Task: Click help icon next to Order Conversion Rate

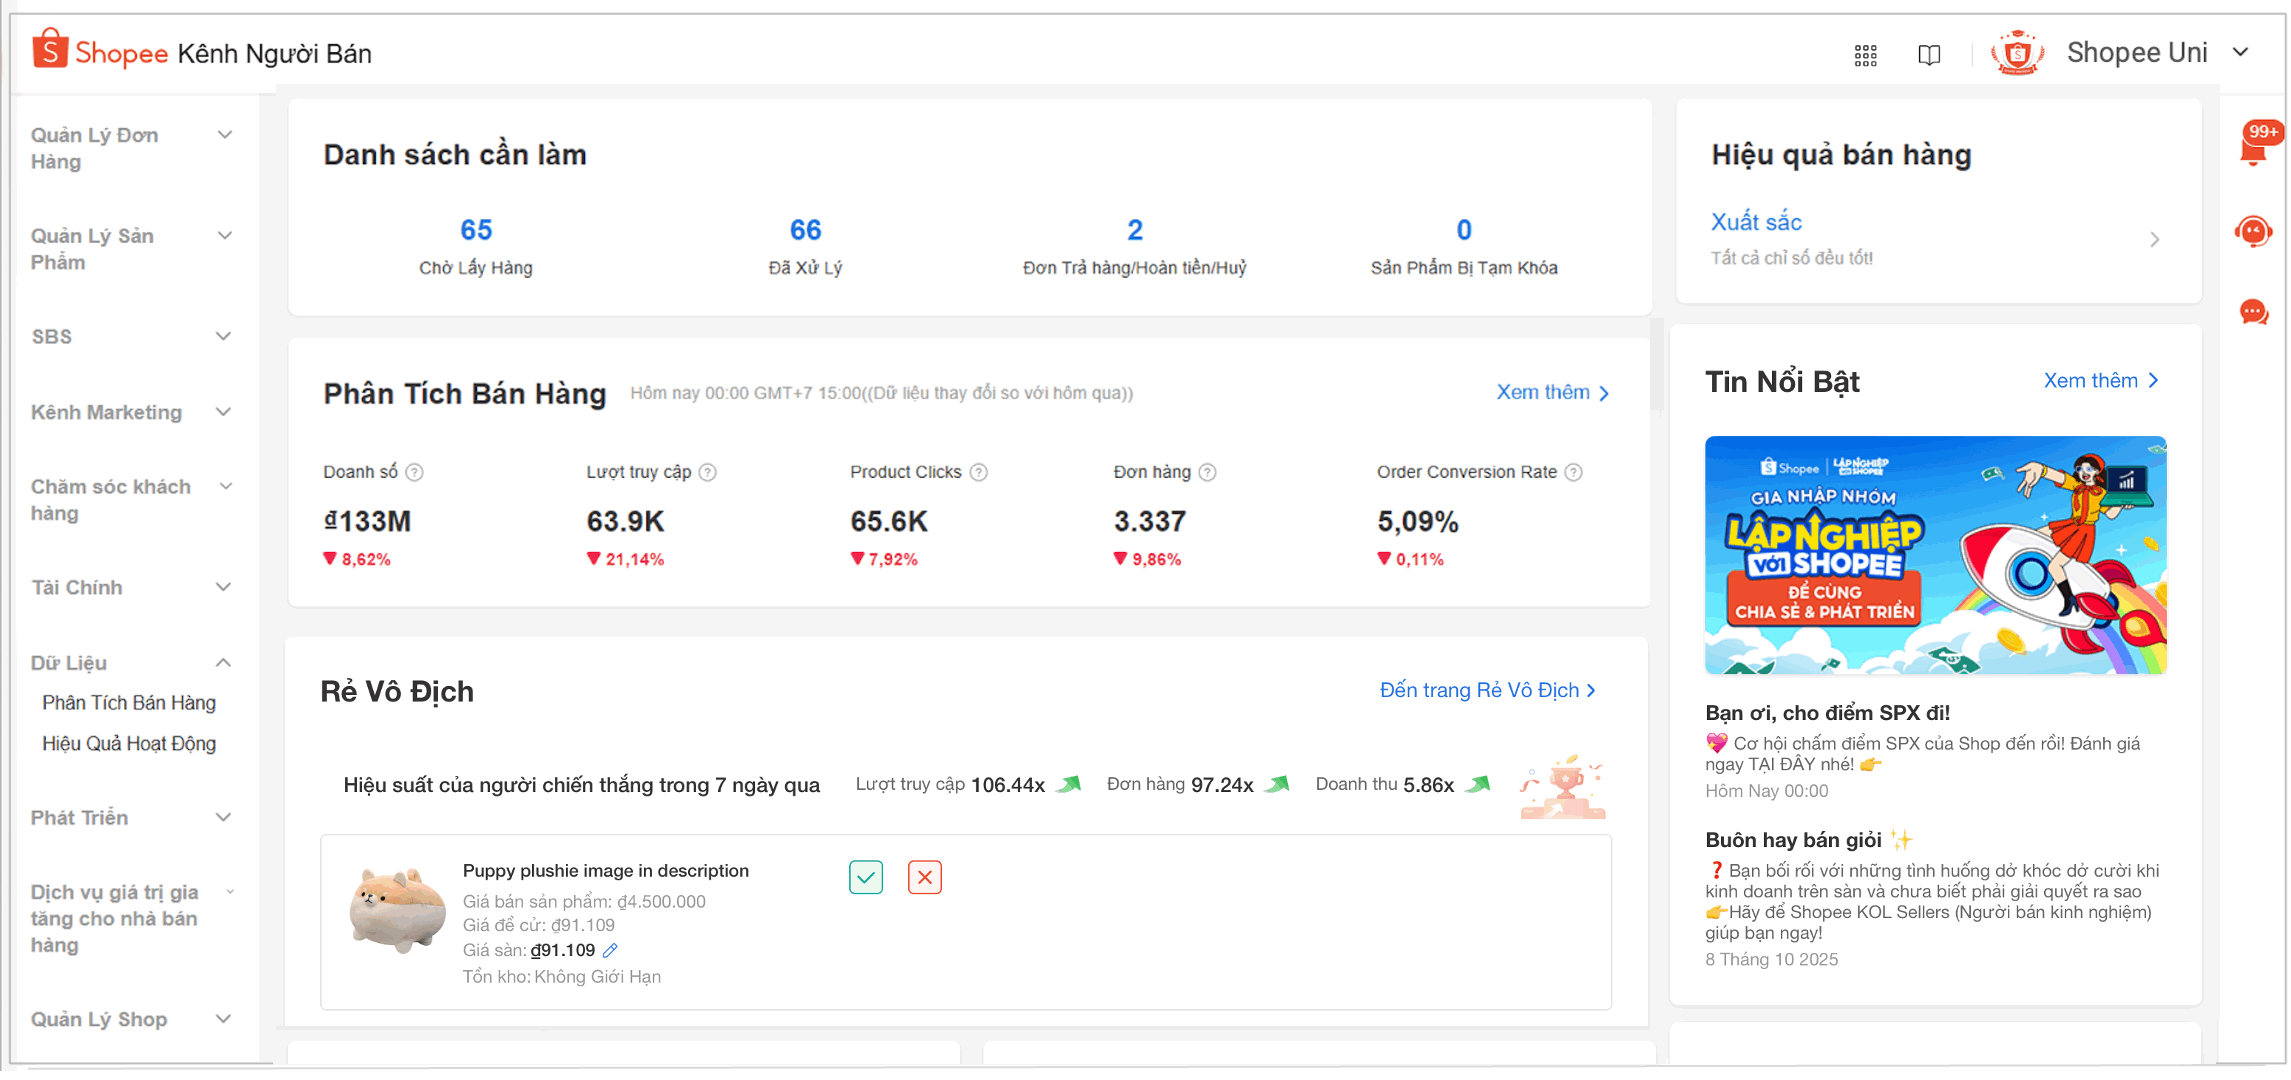Action: [1573, 472]
